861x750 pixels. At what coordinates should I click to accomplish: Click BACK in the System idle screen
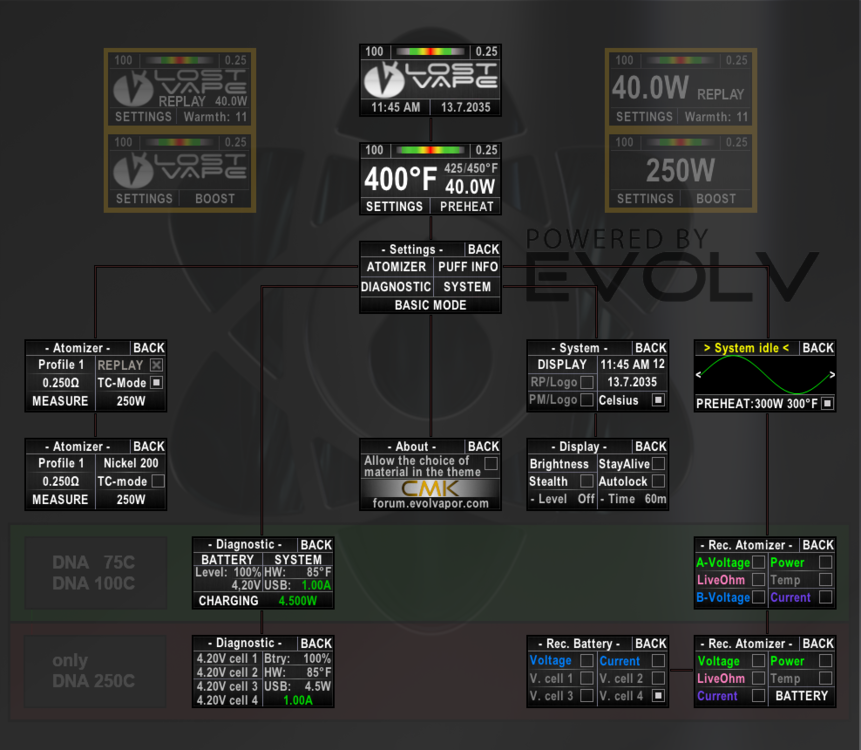[x=818, y=348]
